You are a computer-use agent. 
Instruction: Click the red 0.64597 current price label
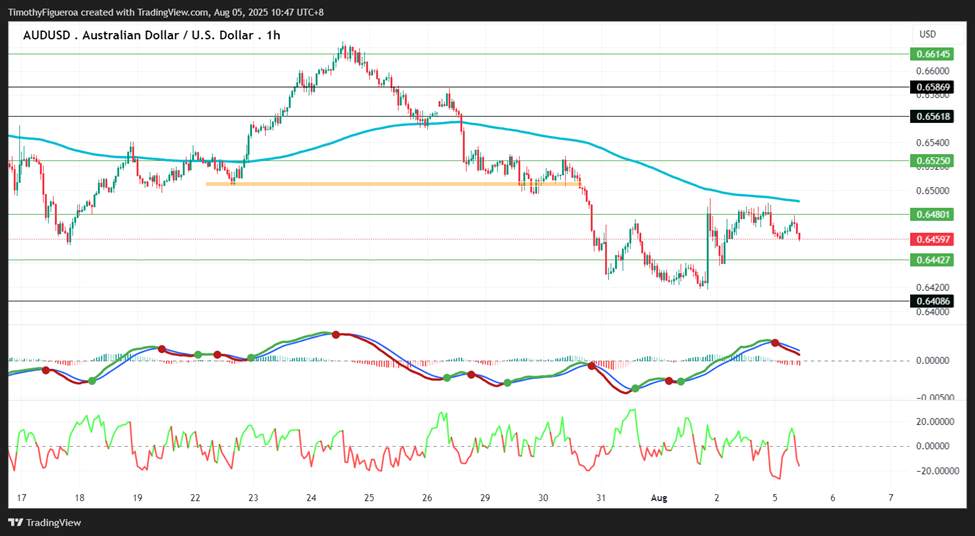point(933,239)
